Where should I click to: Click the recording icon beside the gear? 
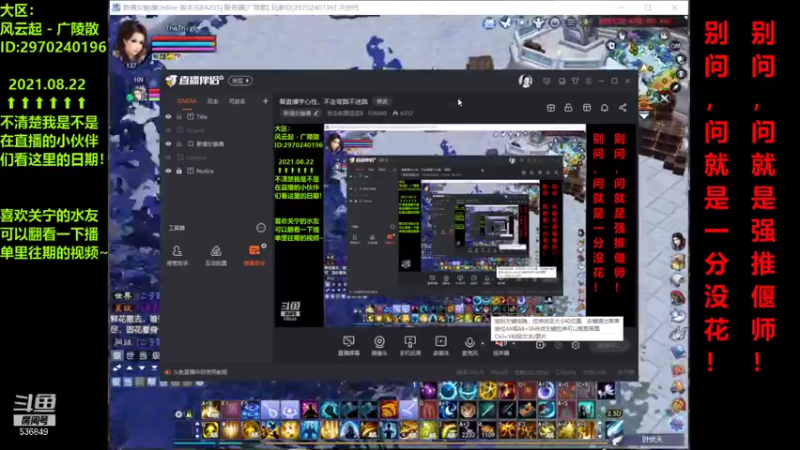(540, 345)
